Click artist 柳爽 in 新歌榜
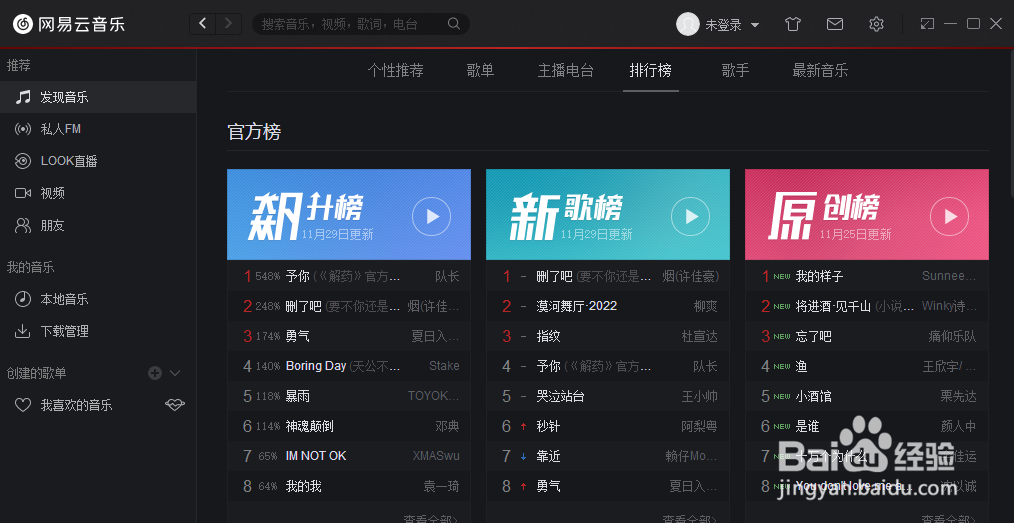This screenshot has height=523, width=1014. (706, 306)
